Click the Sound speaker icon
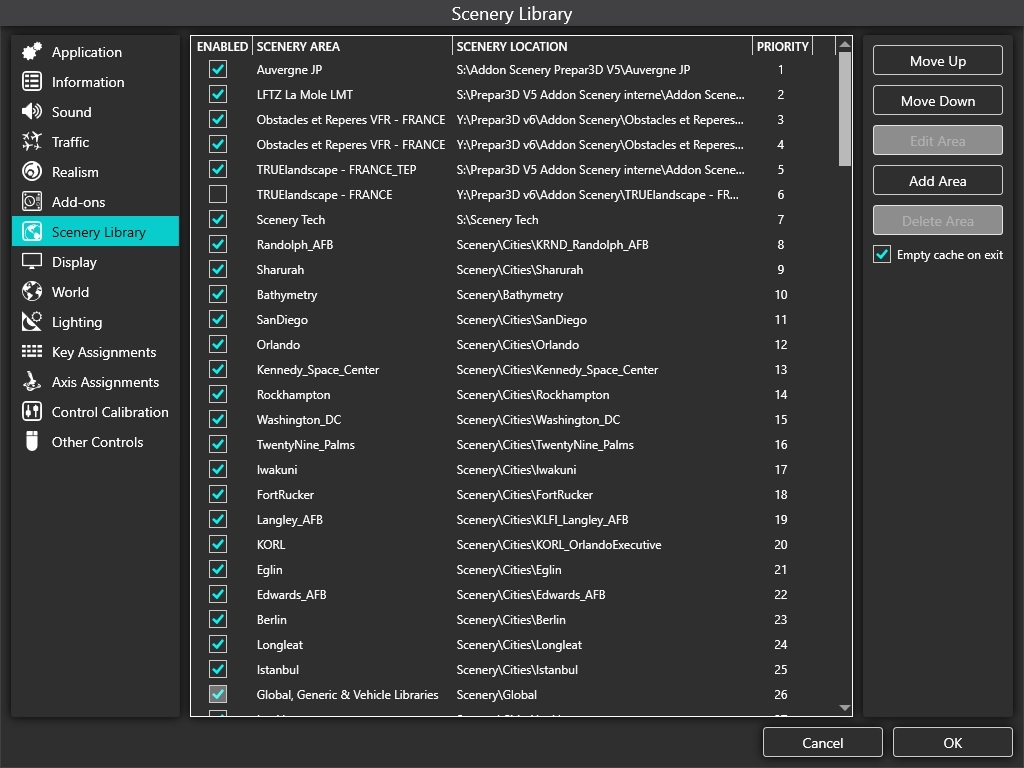This screenshot has width=1024, height=768. [x=32, y=112]
